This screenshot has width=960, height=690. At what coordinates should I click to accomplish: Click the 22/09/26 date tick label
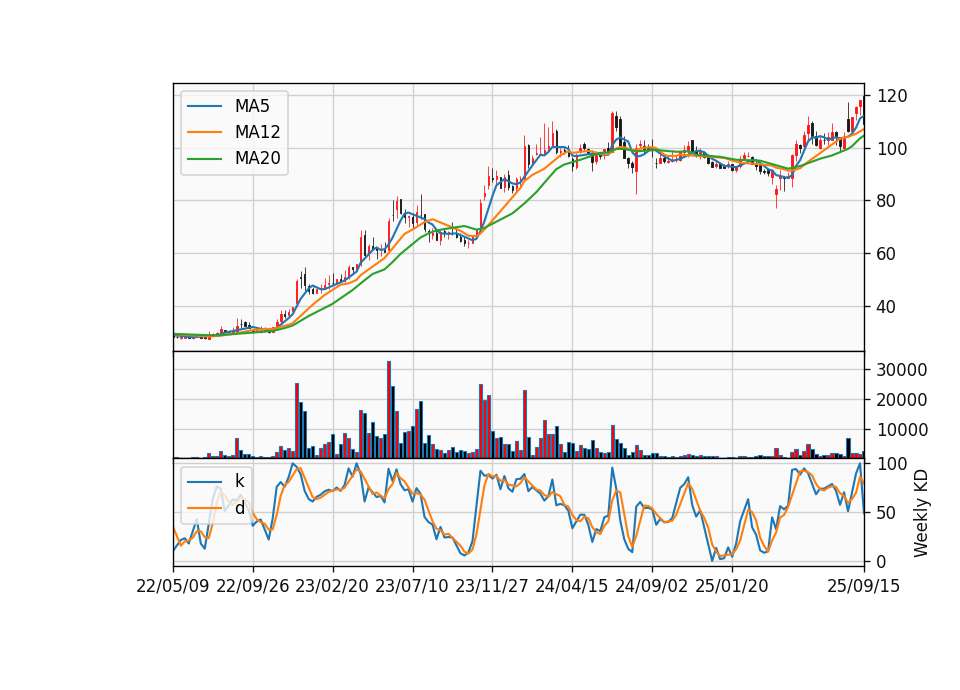pyautogui.click(x=253, y=586)
